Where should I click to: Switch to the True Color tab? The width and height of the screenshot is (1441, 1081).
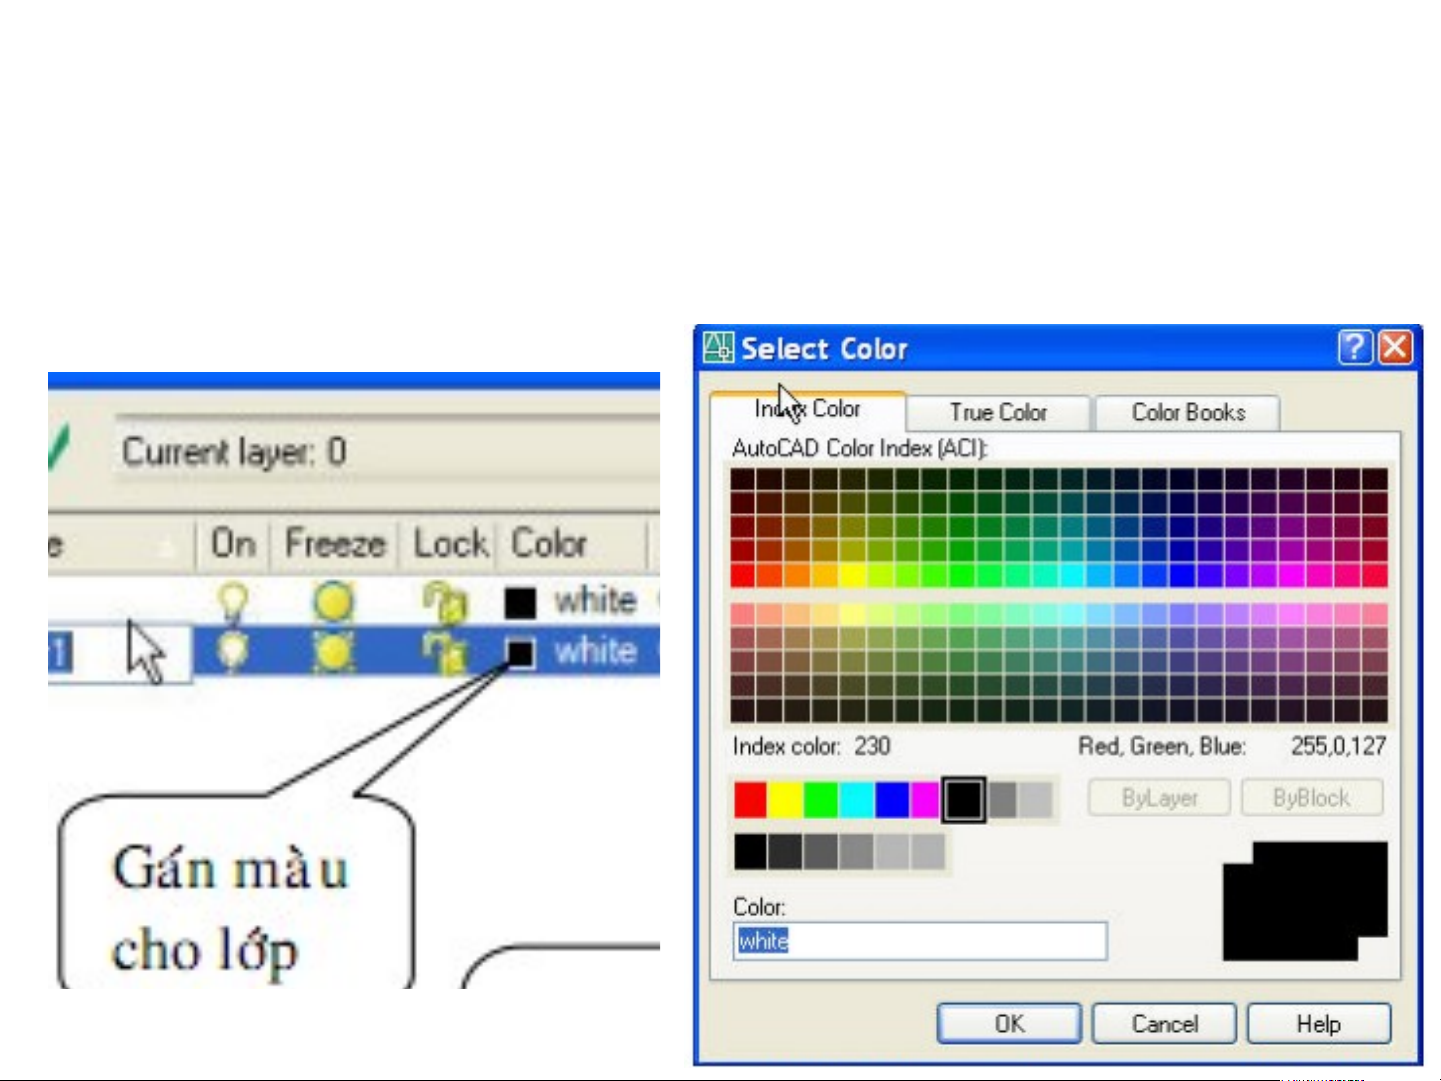997,412
